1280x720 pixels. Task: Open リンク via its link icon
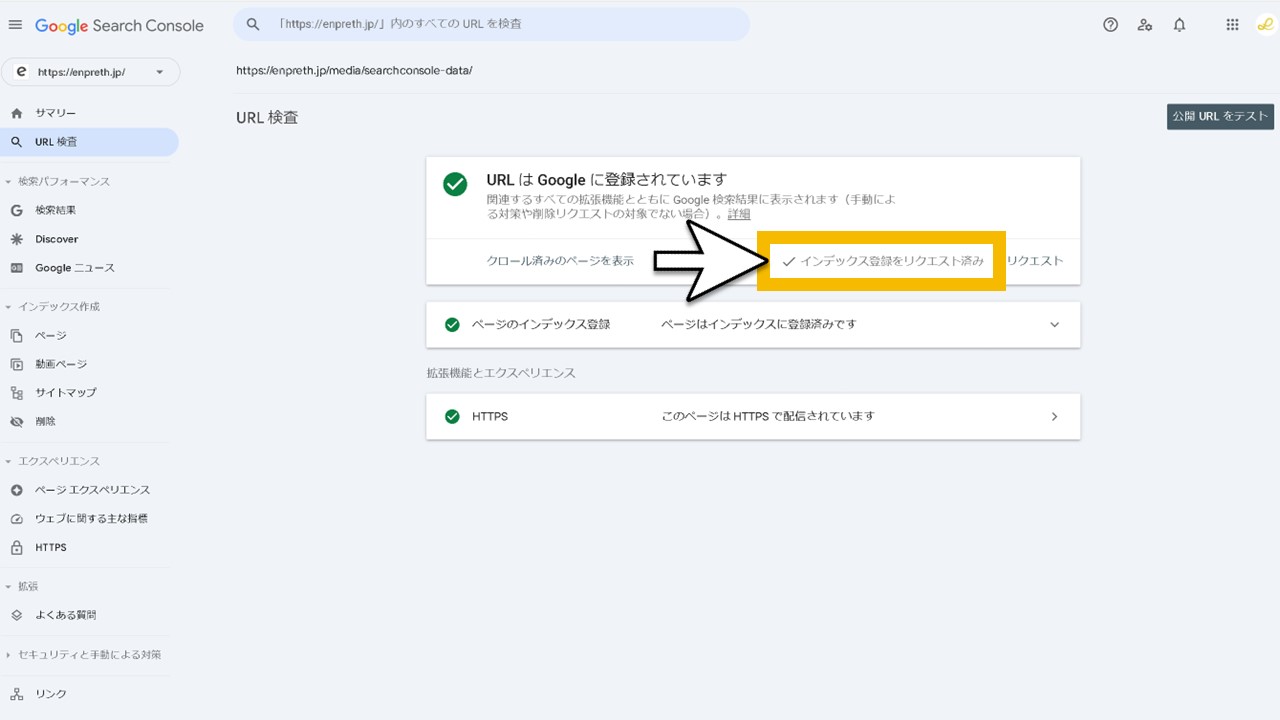(16, 693)
